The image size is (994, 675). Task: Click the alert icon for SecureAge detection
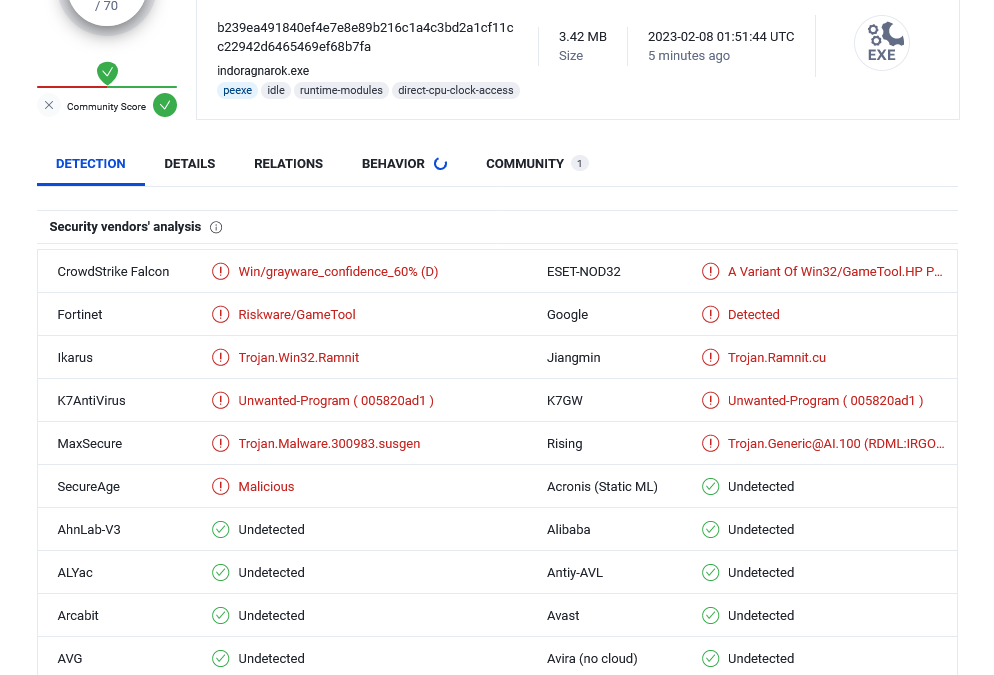pos(221,487)
